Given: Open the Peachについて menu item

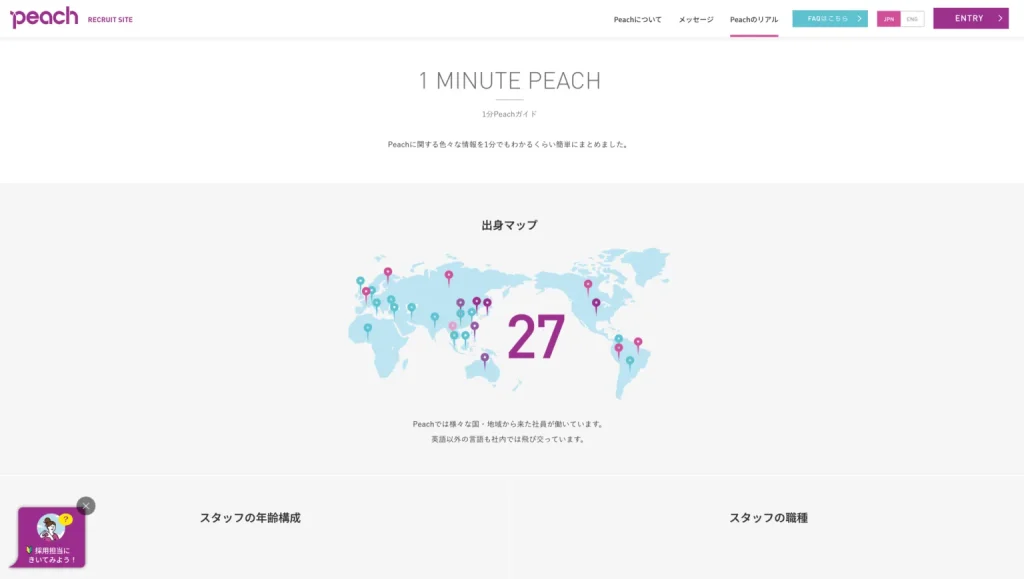Looking at the screenshot, I should [638, 18].
